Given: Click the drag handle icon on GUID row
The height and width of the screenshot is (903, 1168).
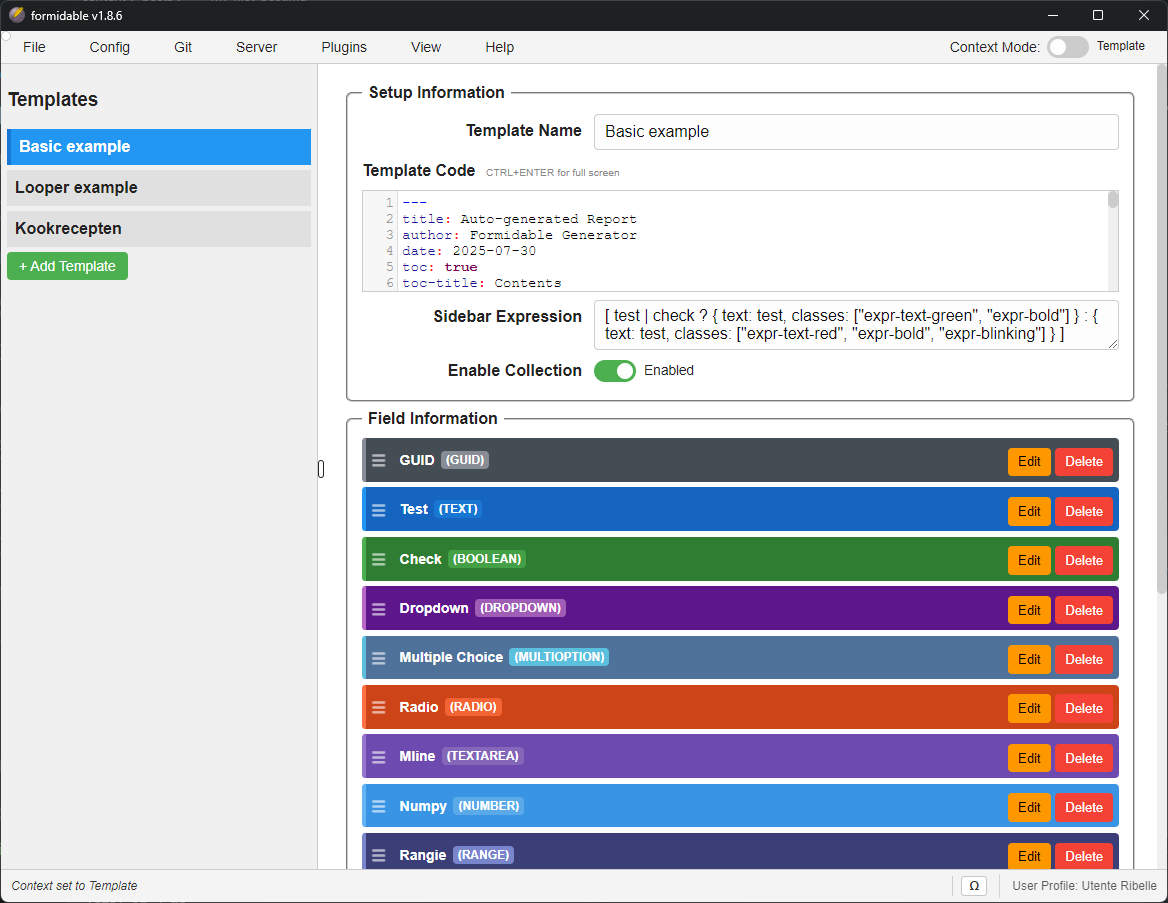Looking at the screenshot, I should coord(378,460).
